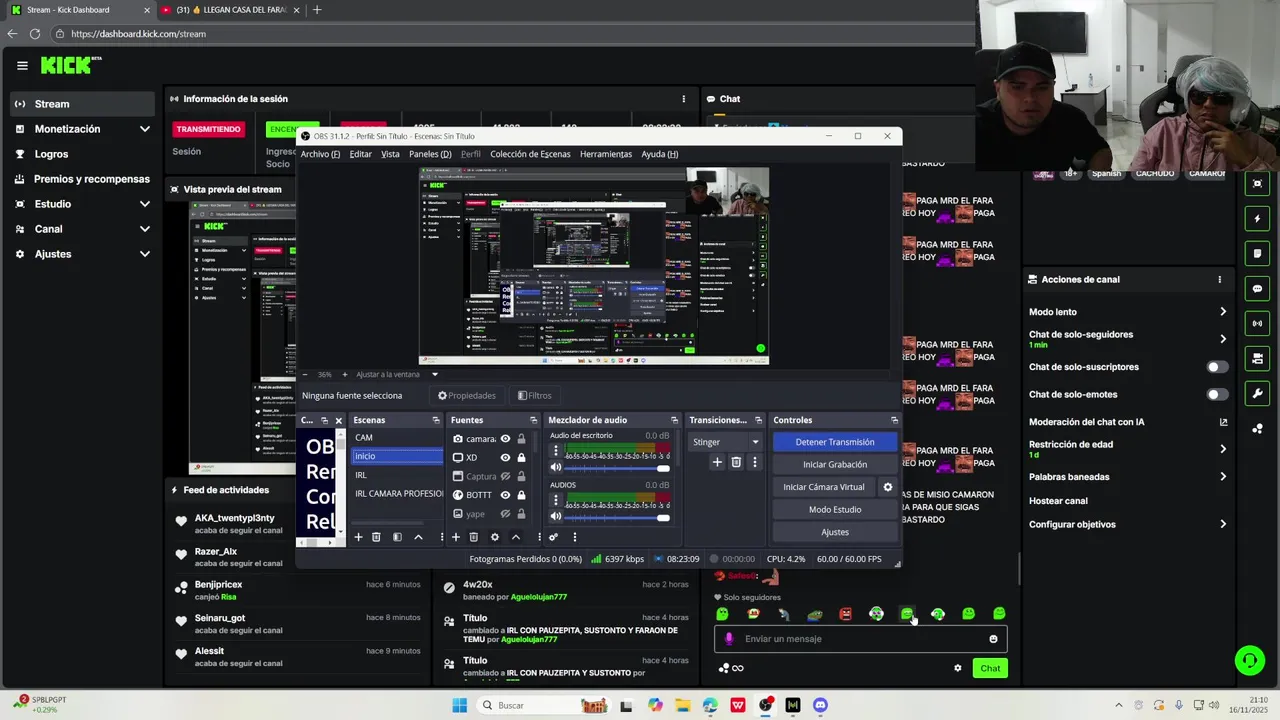Show the yape source eye icon

505,513
